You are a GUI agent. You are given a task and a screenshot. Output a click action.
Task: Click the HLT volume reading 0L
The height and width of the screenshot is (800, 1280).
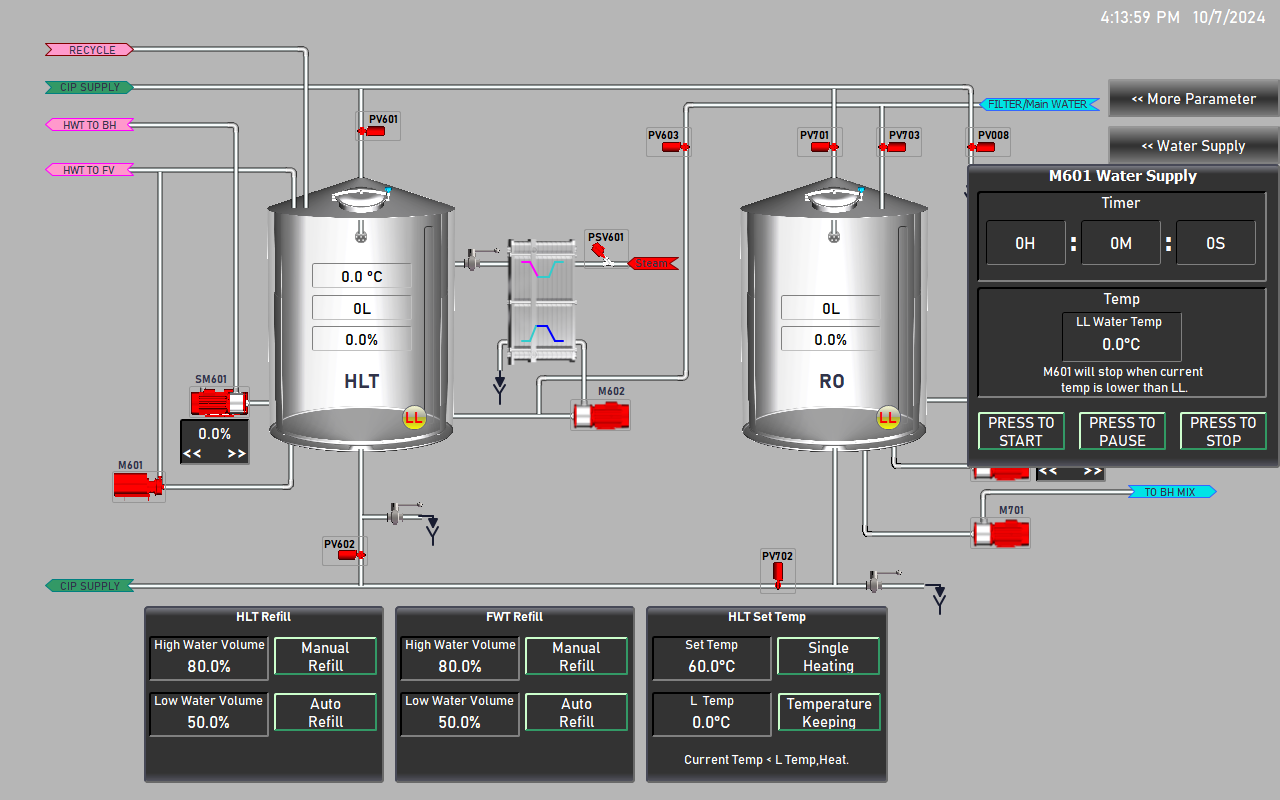pos(362,309)
